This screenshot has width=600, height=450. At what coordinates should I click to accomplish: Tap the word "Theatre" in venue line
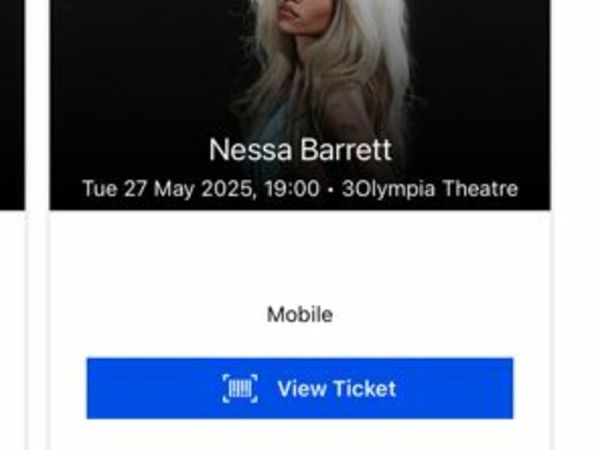(x=481, y=189)
